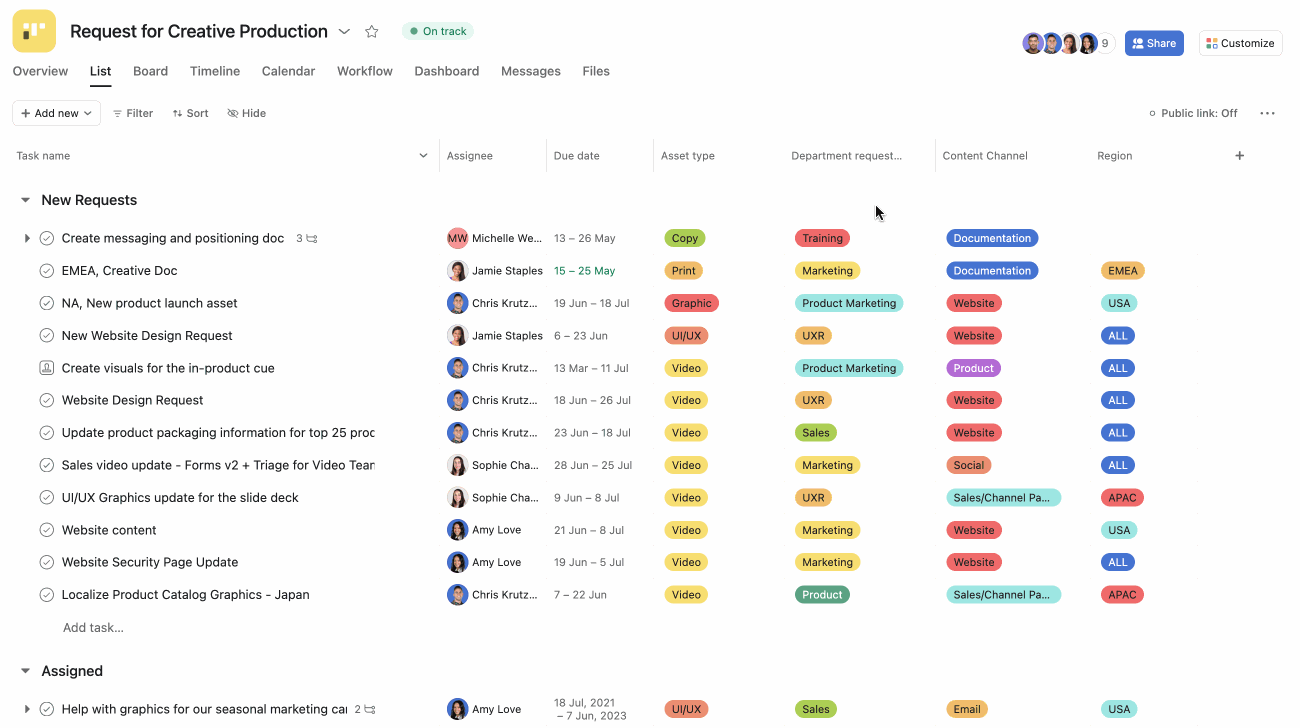Switch to the Board tab
Screen dimensions: 1300x728
[150, 71]
